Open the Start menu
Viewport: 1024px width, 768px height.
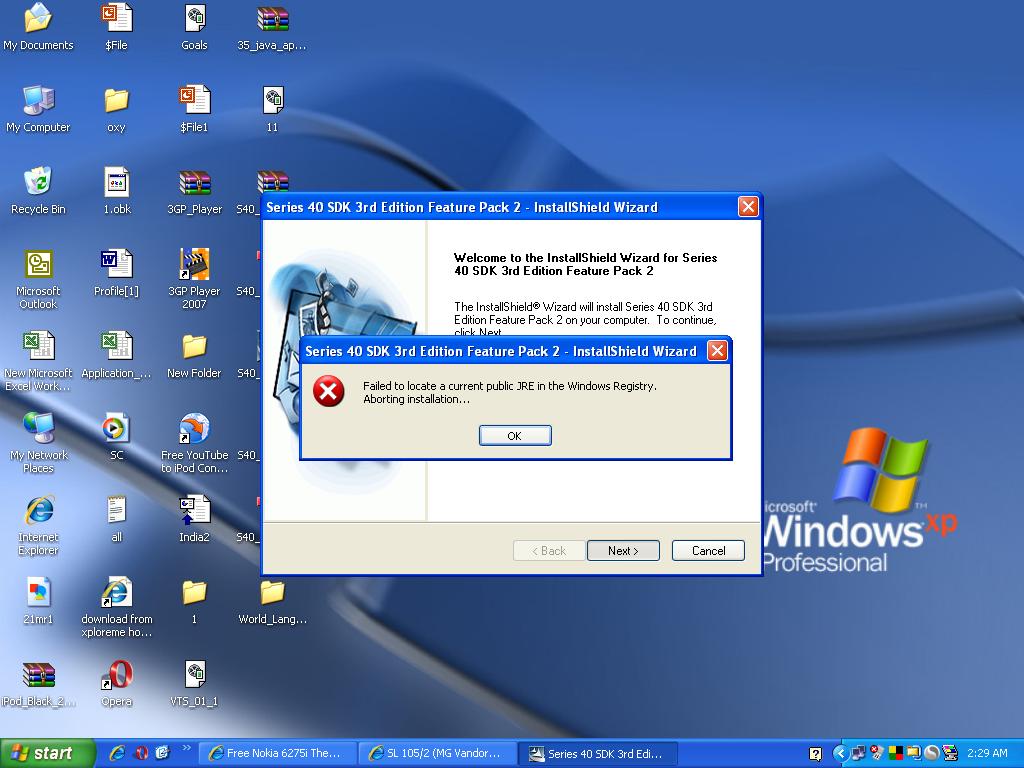[x=47, y=753]
